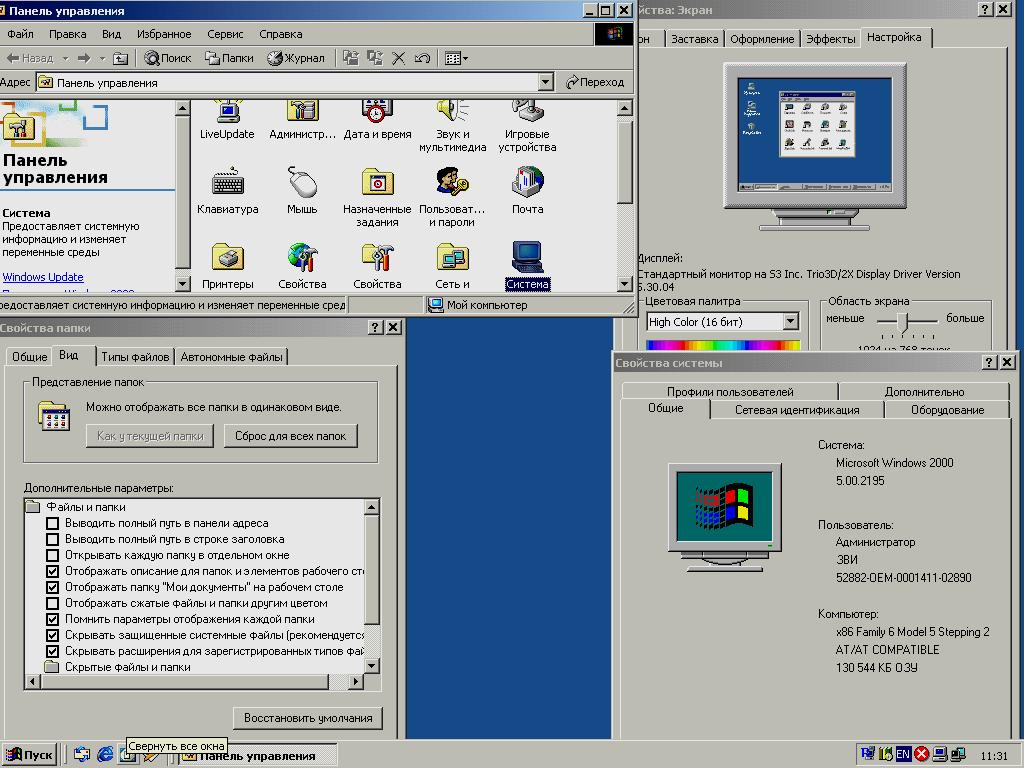Uncheck Скрывать расширения для зарегистрированных типов

point(52,651)
